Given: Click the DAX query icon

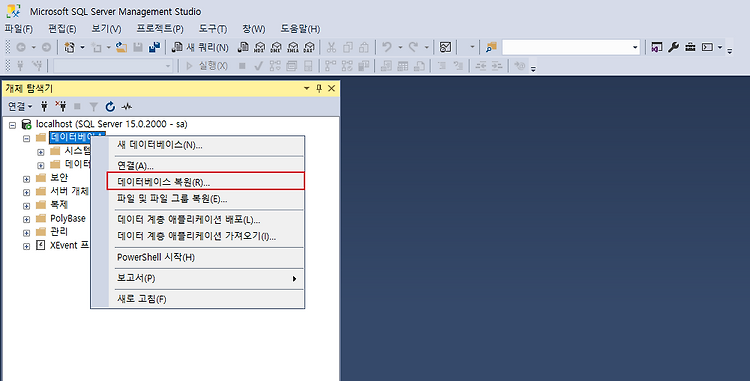Looking at the screenshot, I should click(309, 47).
